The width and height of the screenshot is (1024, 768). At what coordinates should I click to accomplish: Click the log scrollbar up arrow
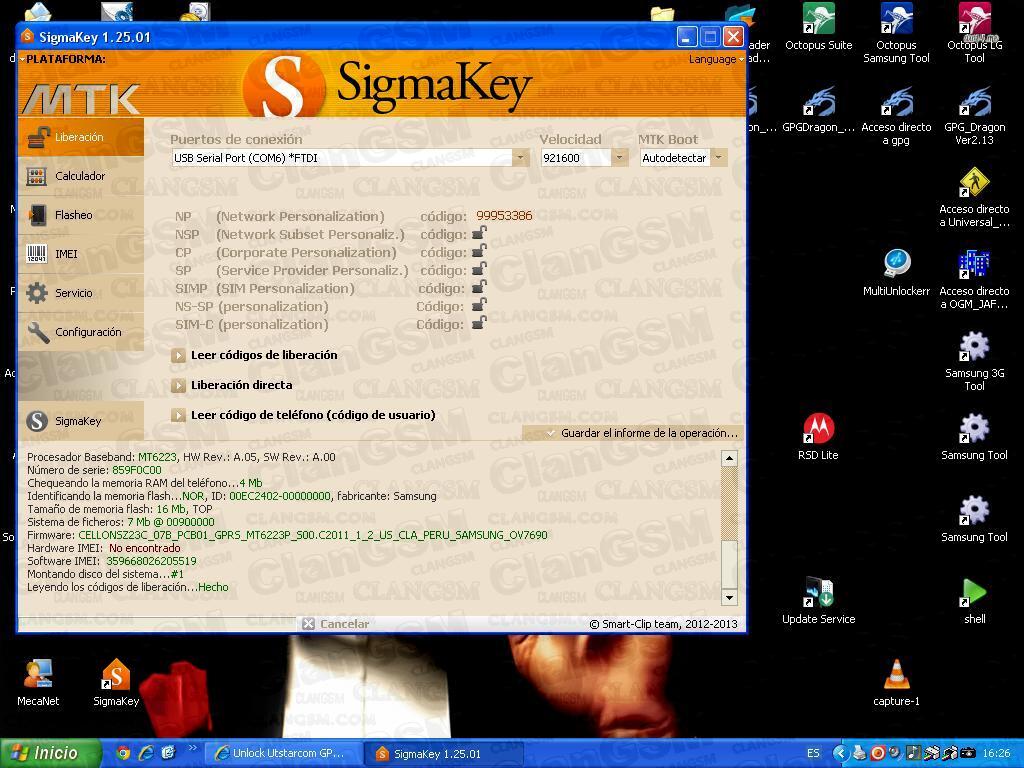729,458
